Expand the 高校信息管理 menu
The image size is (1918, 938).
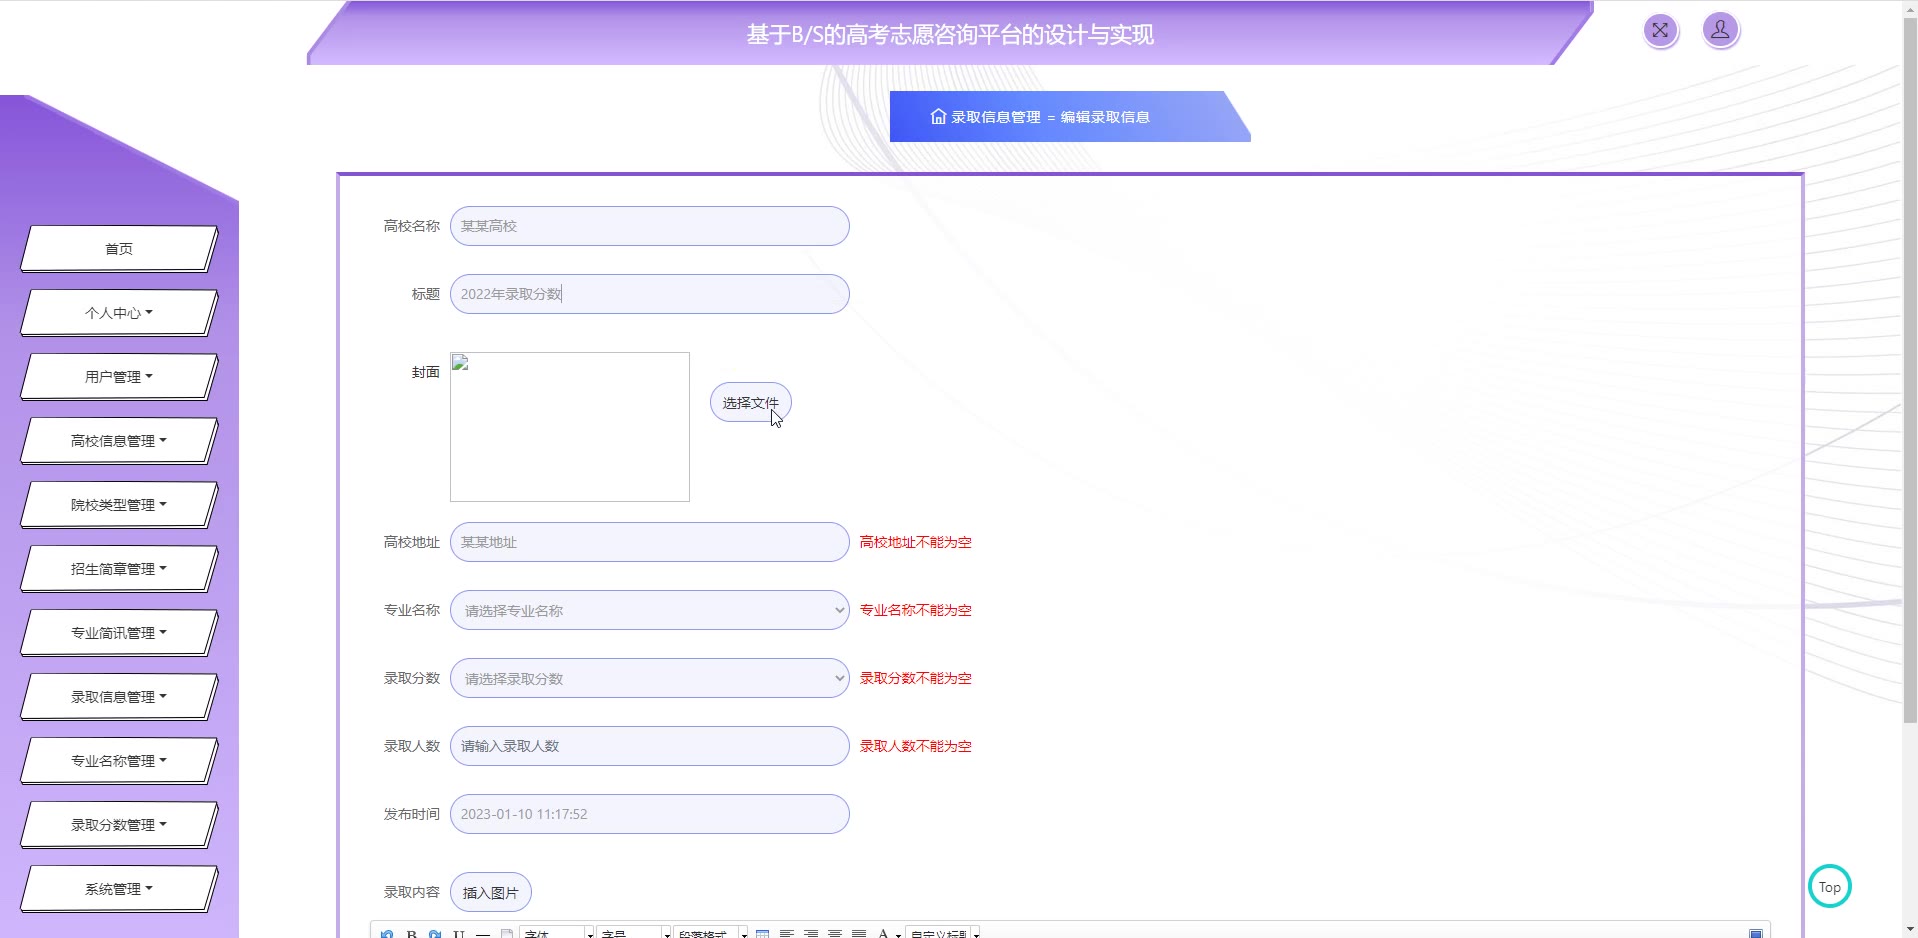(x=119, y=441)
